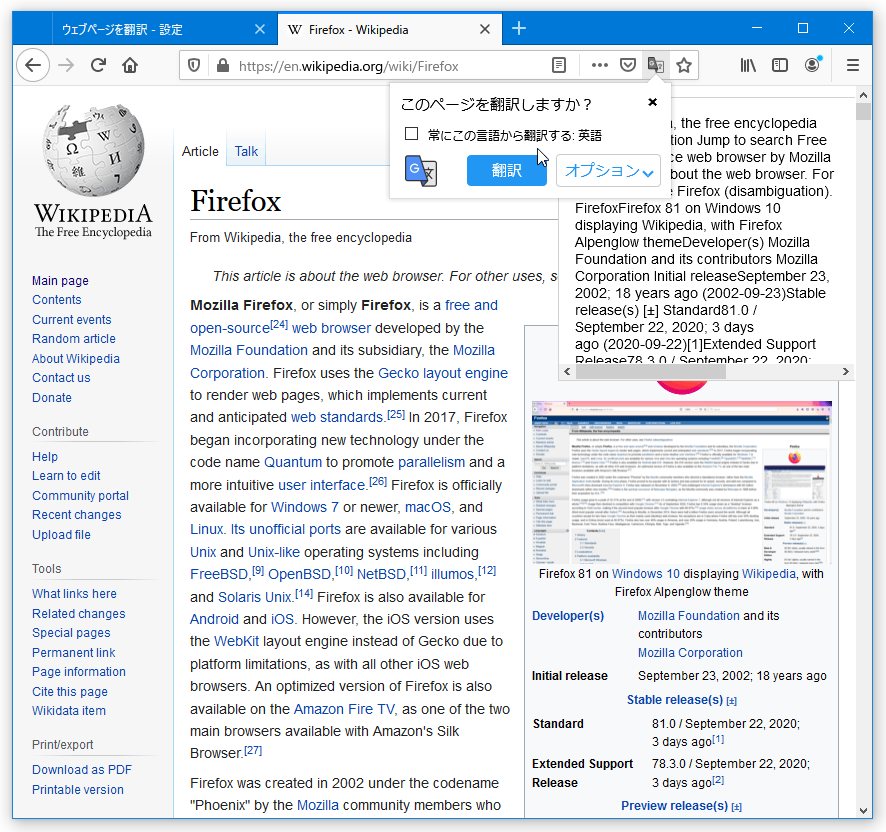
Task: Click the Developer(s) infobox link
Action: point(568,616)
